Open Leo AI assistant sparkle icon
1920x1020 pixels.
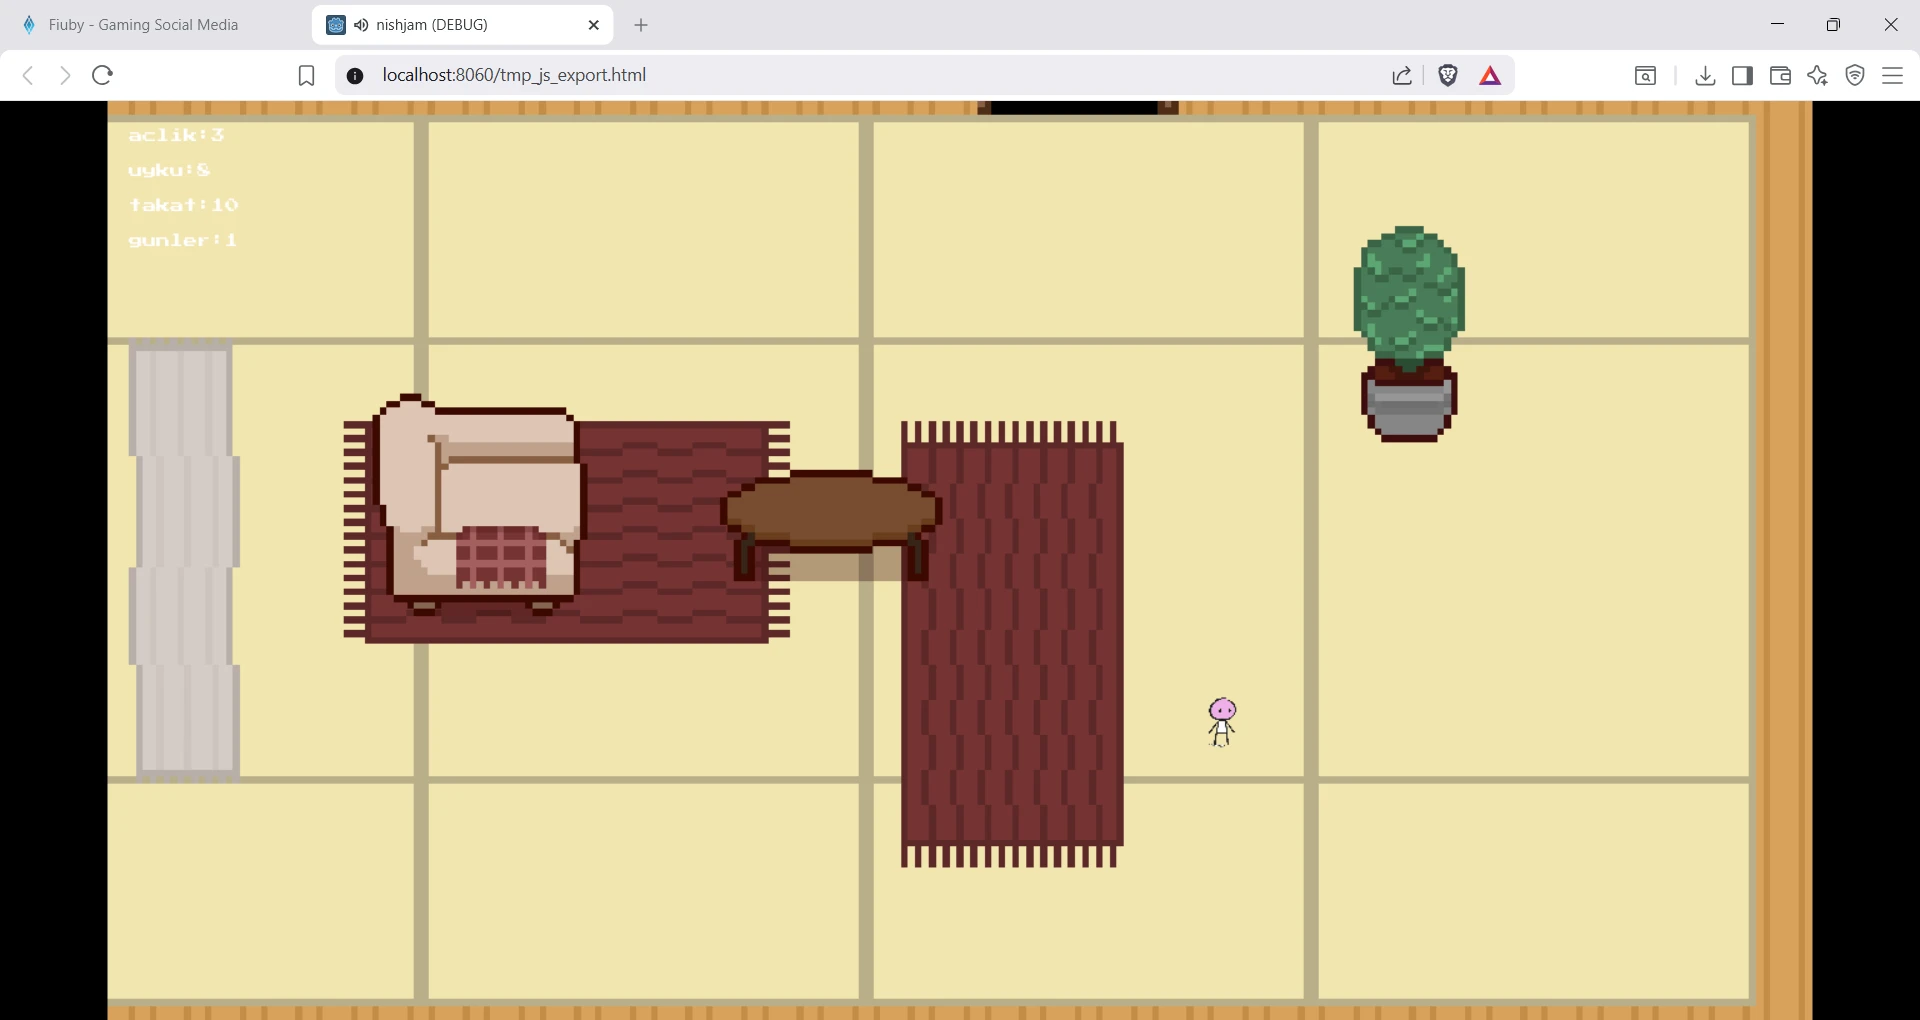(x=1817, y=75)
